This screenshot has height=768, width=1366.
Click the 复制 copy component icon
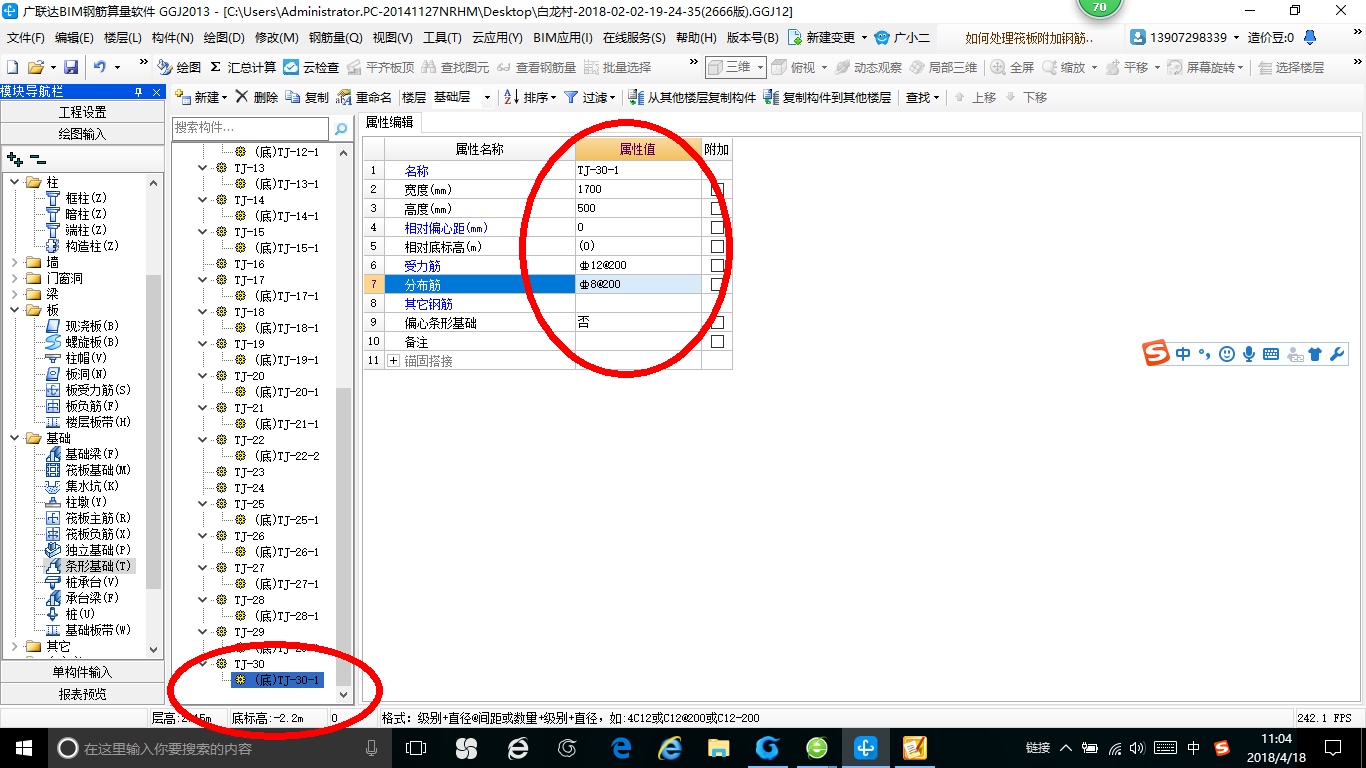click(307, 97)
